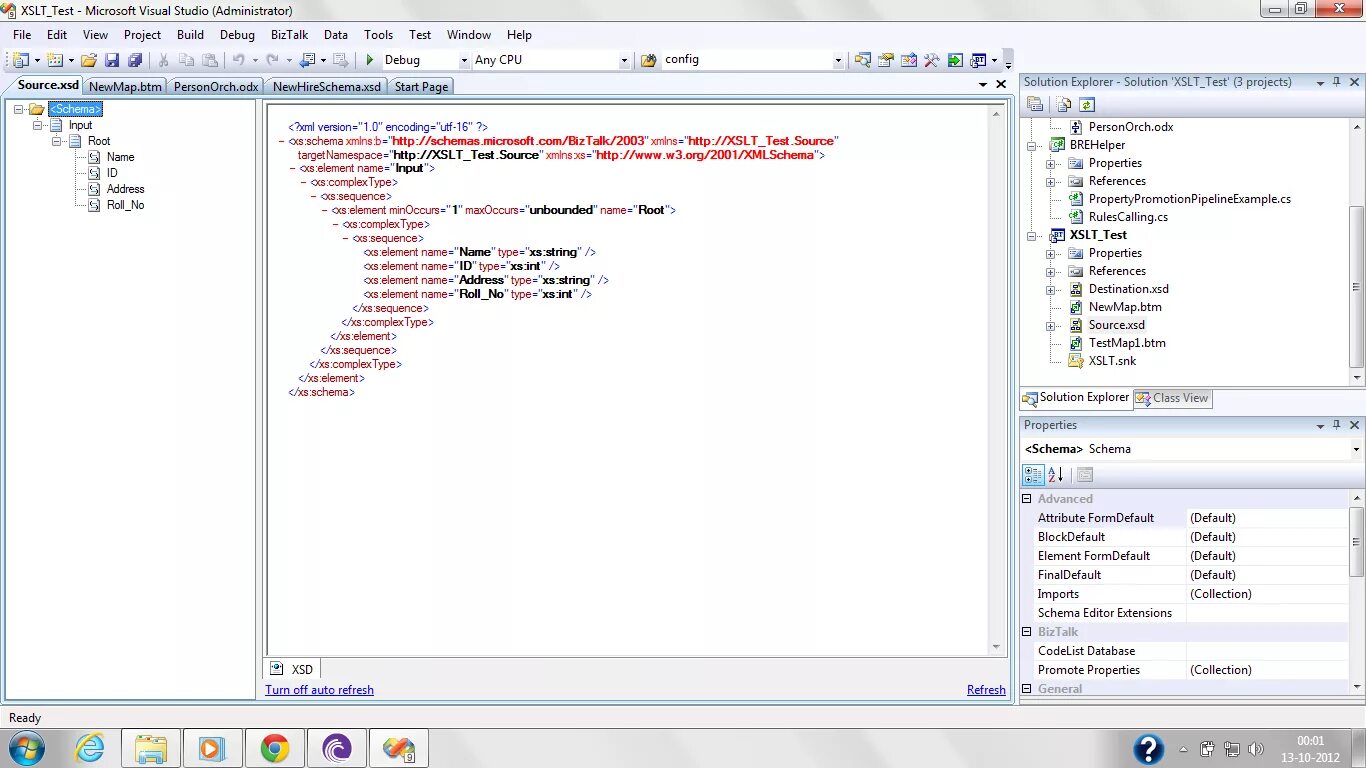
Task: Open Object Browser toolbar icon
Action: (908, 60)
